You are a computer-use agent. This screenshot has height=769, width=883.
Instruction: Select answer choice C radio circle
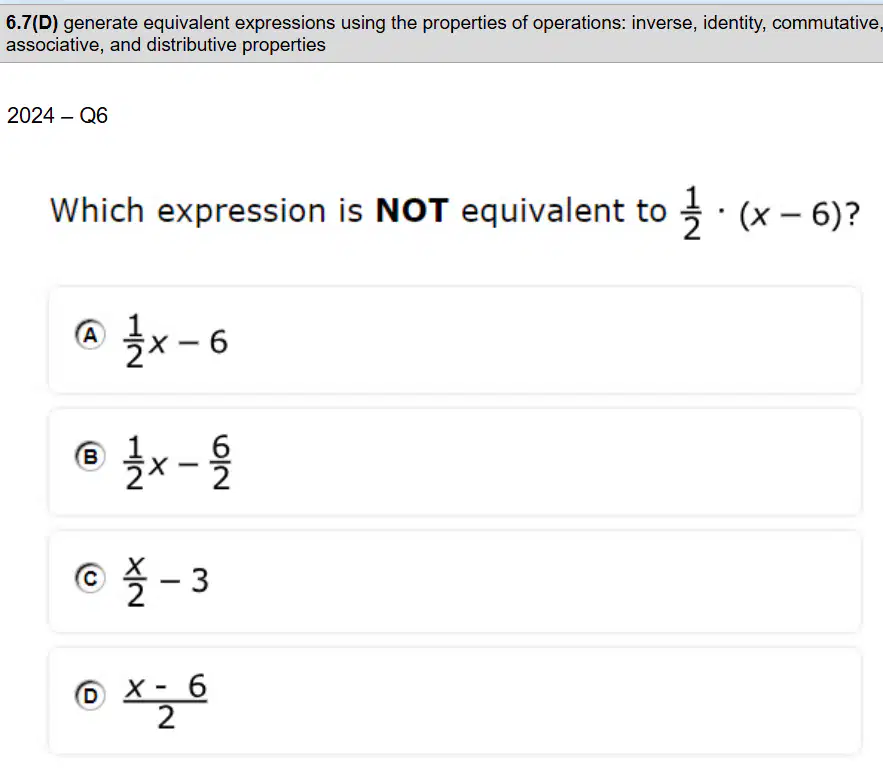(x=90, y=578)
